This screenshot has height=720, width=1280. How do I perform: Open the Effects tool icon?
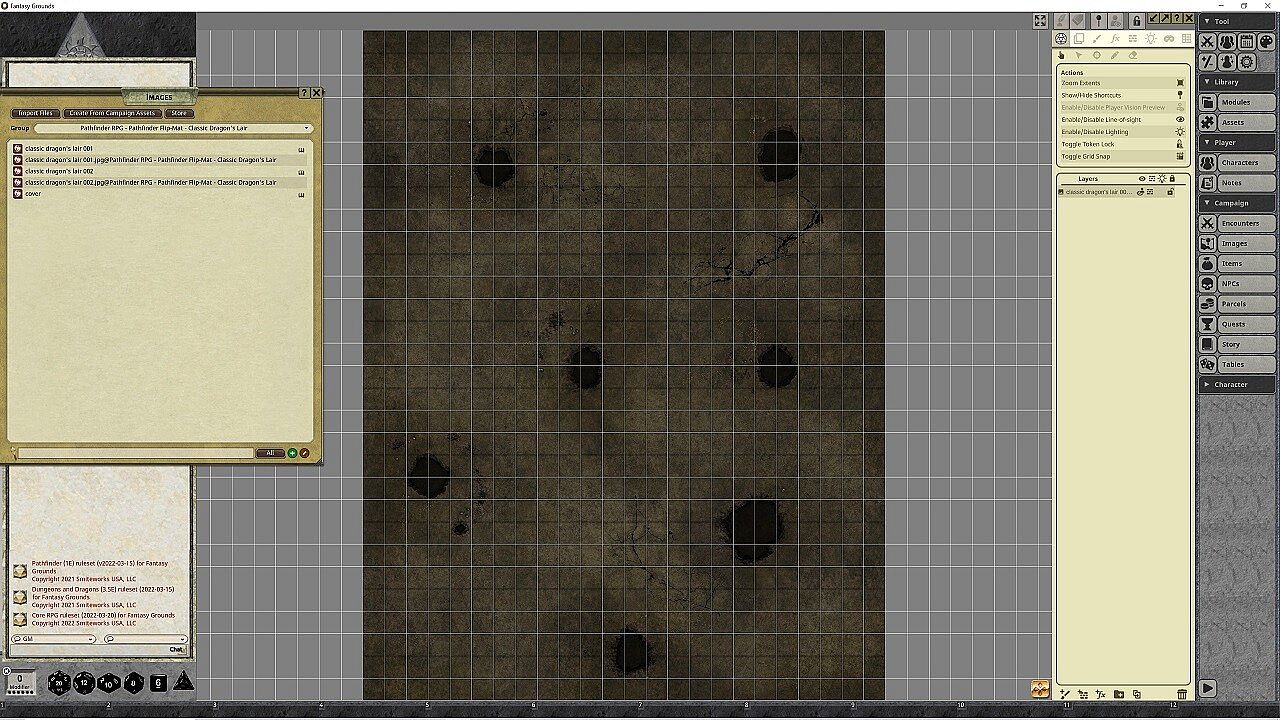click(1227, 62)
